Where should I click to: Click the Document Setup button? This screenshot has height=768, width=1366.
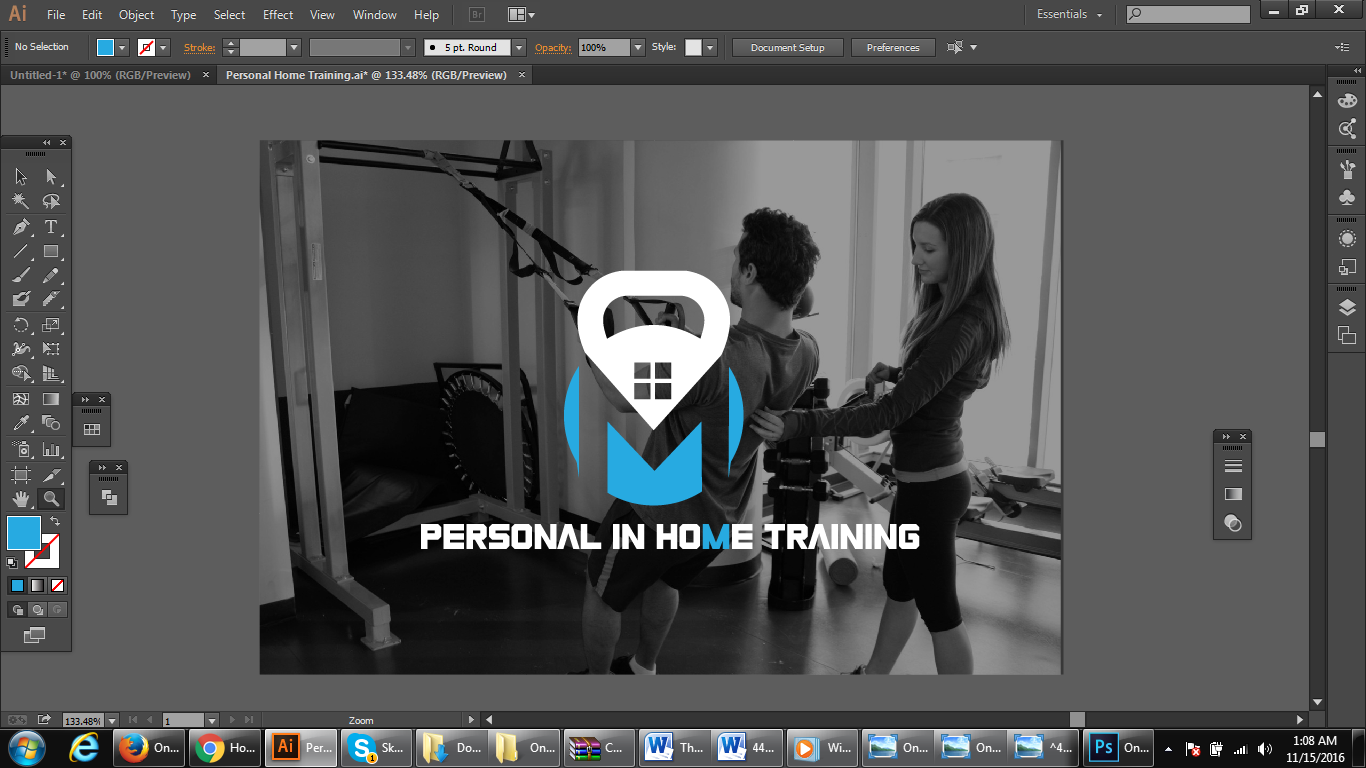click(x=788, y=47)
